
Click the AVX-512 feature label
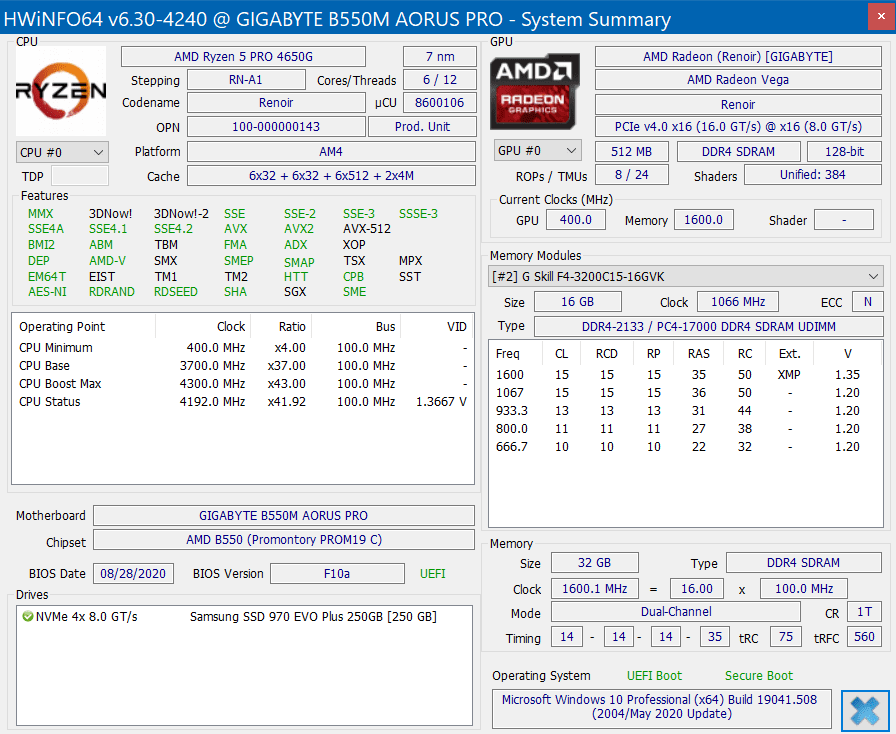click(x=367, y=229)
